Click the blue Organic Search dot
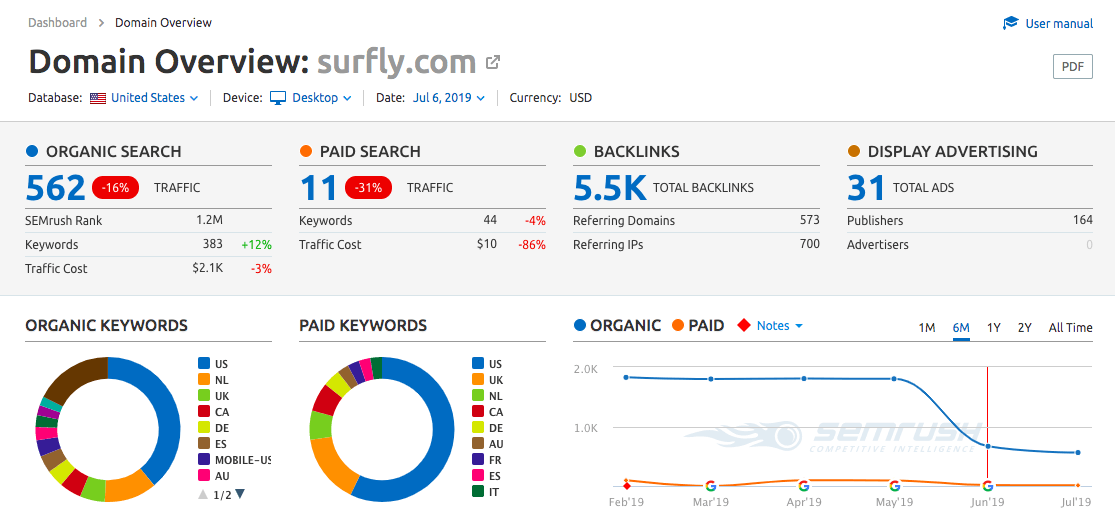Viewport: 1115px width, 526px height. click(x=31, y=151)
